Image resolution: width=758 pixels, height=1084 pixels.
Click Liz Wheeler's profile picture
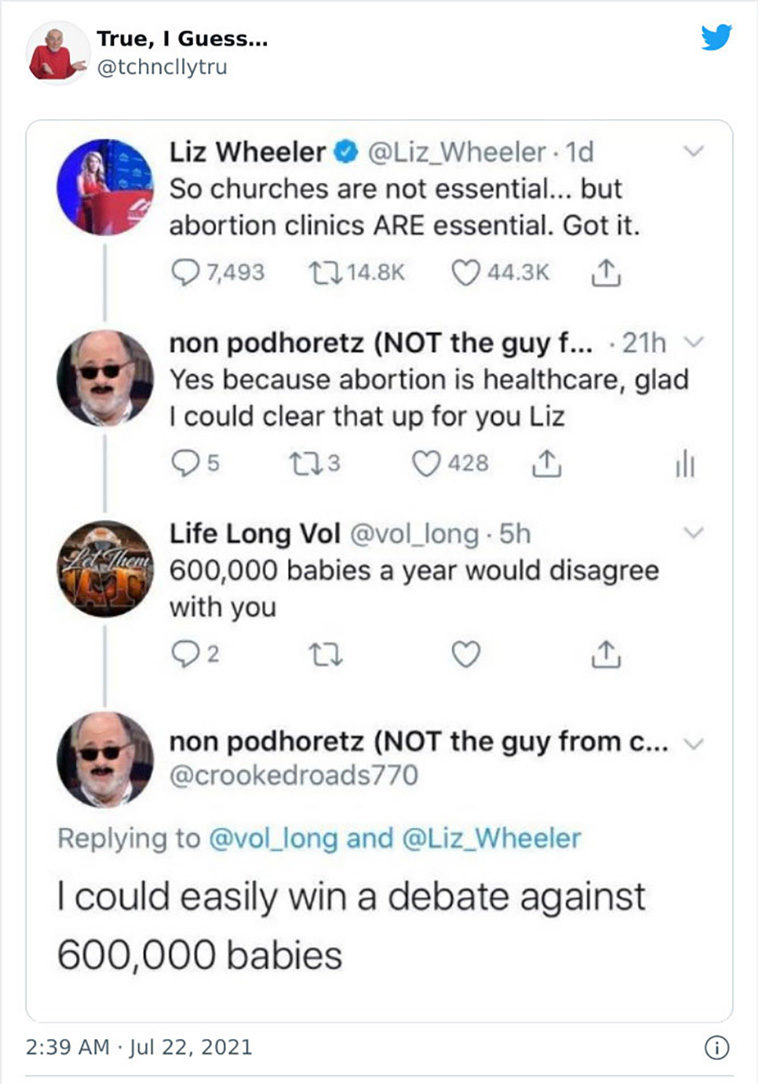coord(105,187)
